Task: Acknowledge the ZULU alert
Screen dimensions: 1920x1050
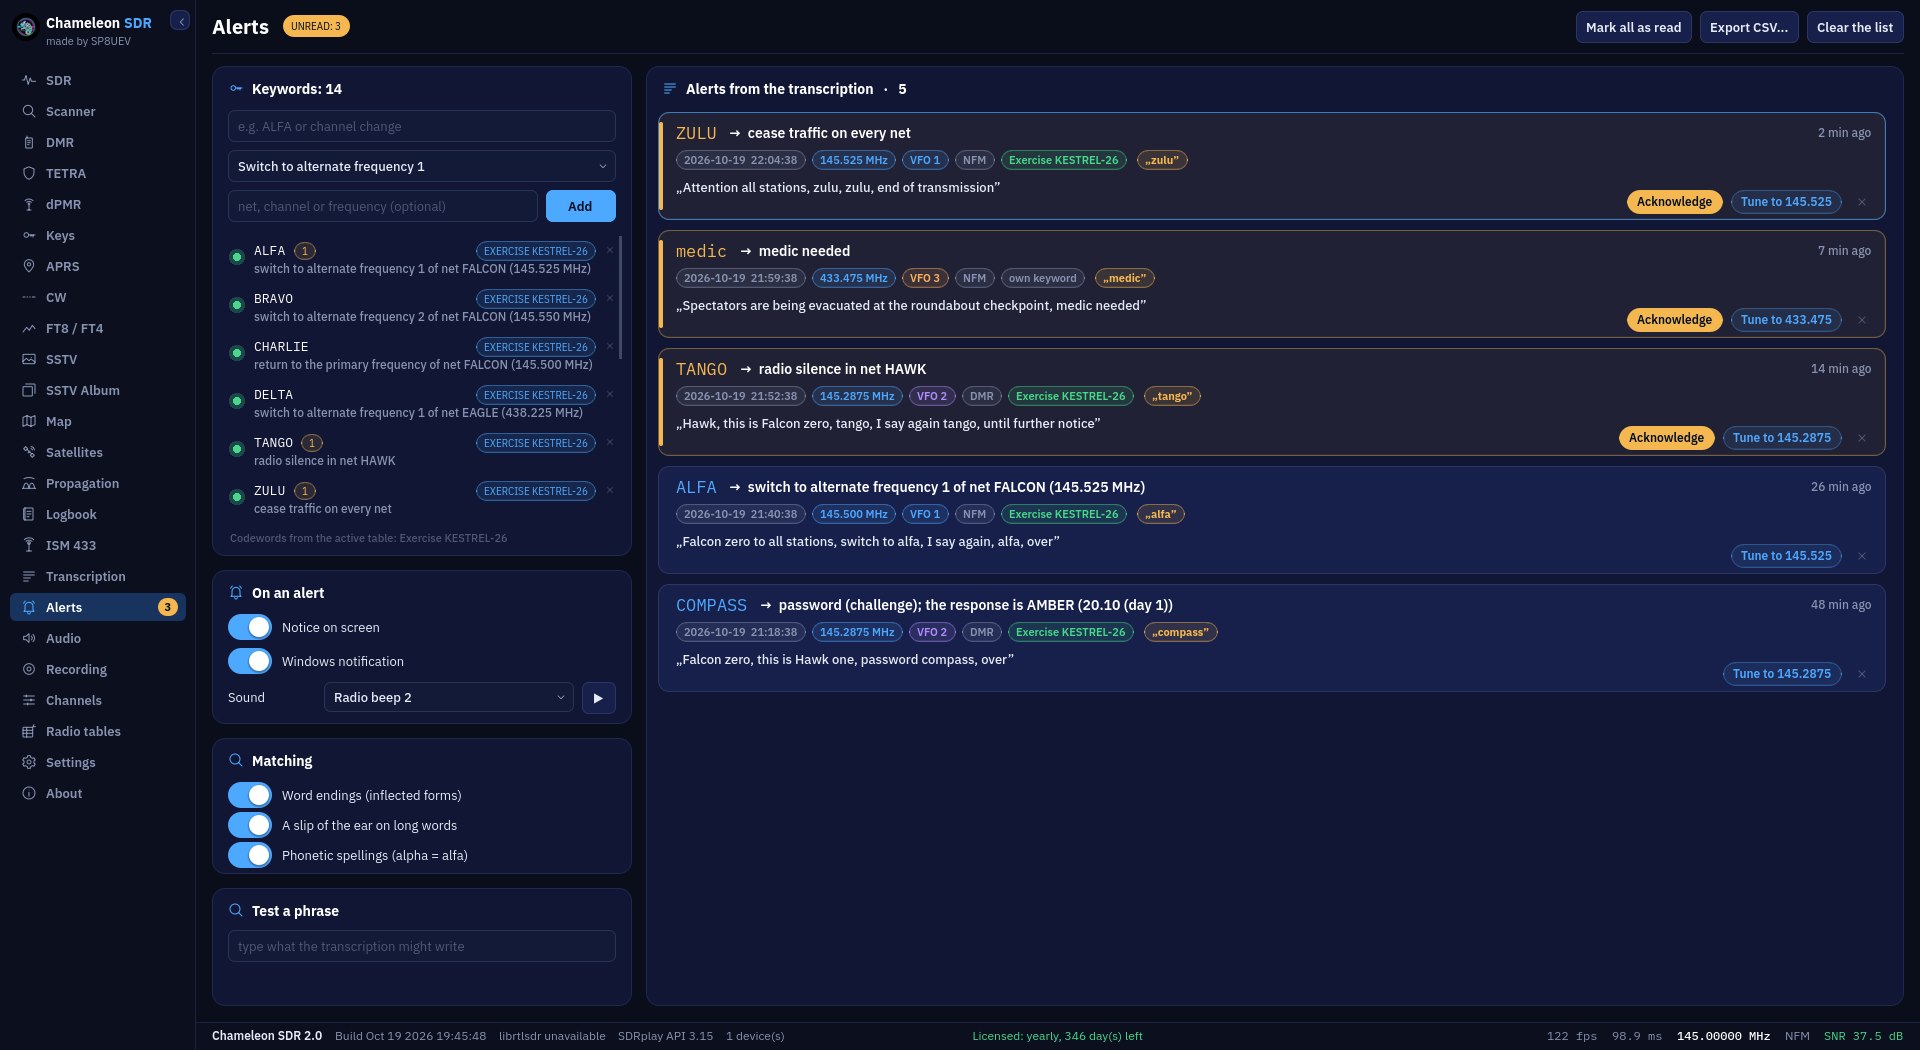Action: click(1674, 202)
